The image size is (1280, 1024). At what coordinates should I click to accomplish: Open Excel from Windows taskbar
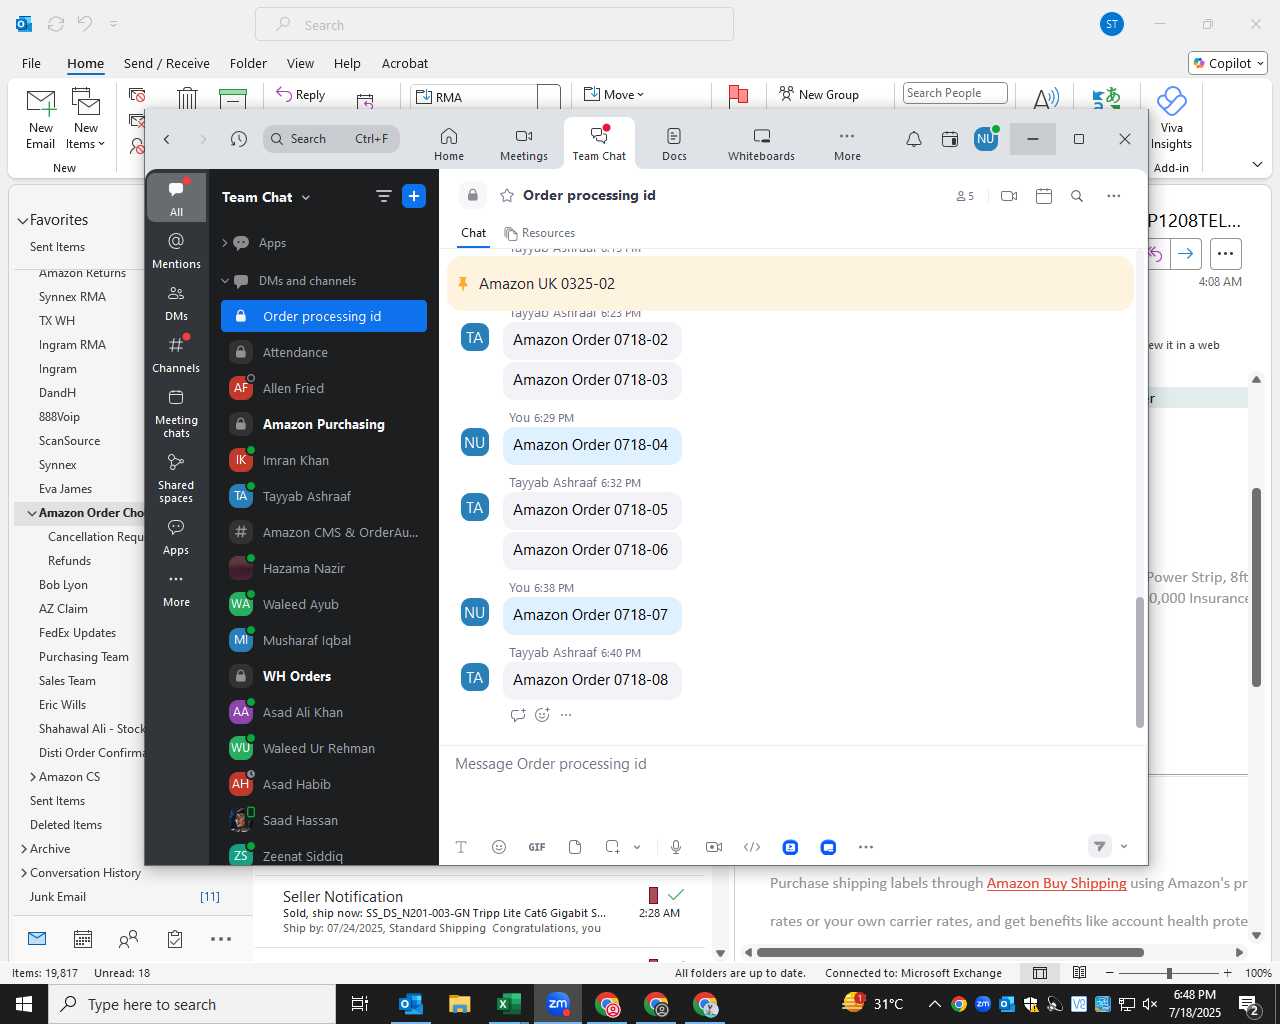click(x=508, y=1004)
